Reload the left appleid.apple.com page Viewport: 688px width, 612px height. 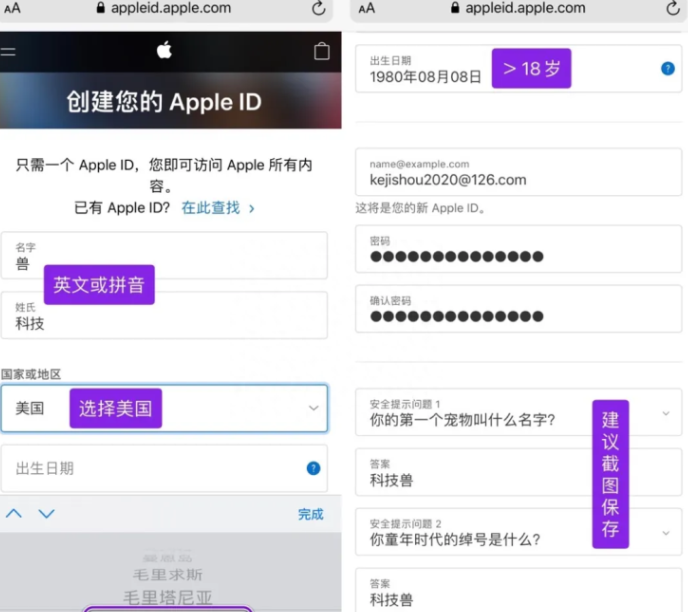[319, 8]
